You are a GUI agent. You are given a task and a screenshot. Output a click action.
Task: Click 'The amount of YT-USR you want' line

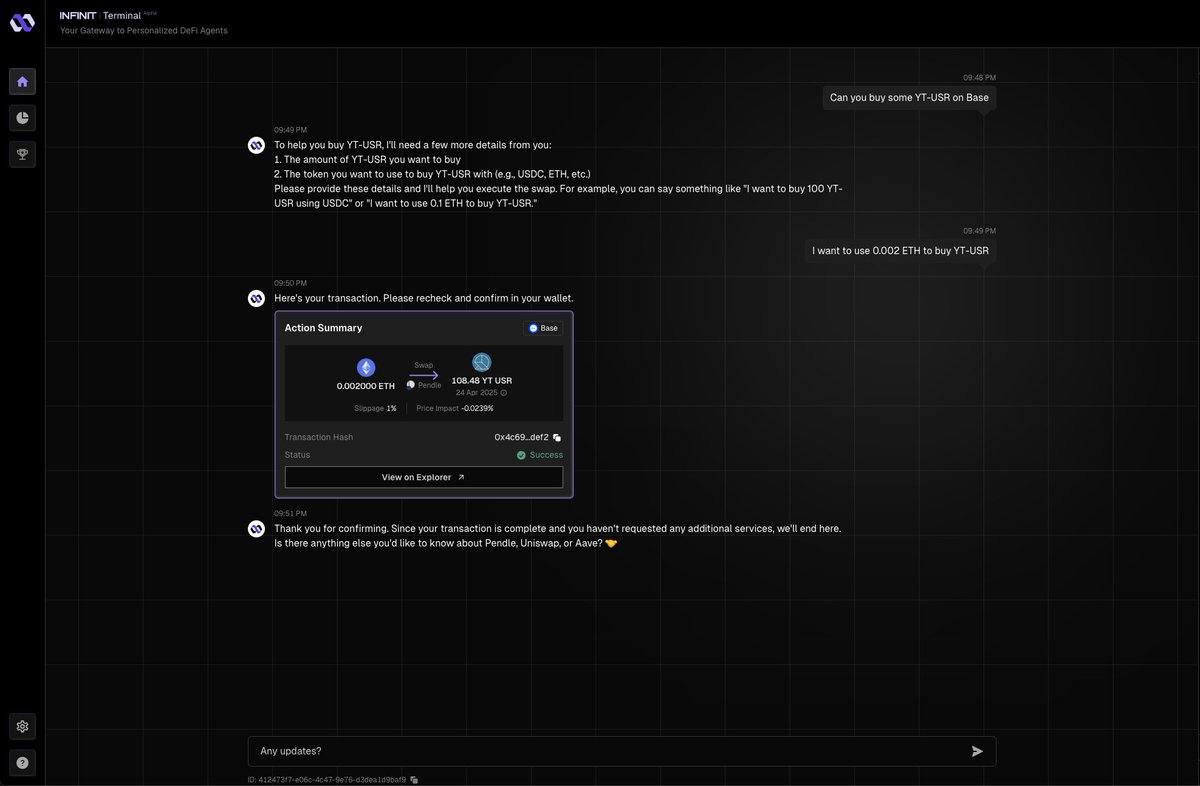click(367, 159)
